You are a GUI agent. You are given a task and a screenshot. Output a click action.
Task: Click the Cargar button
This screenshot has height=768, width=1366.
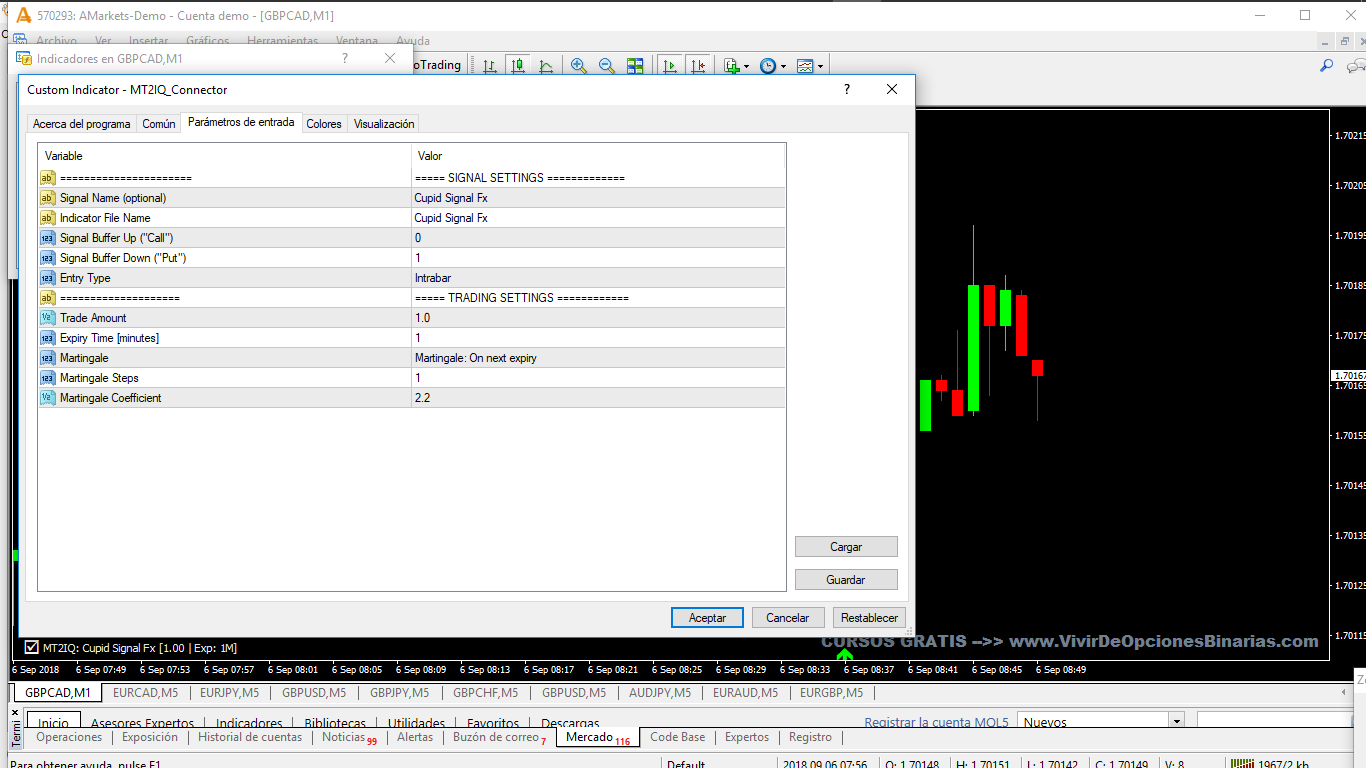(846, 547)
